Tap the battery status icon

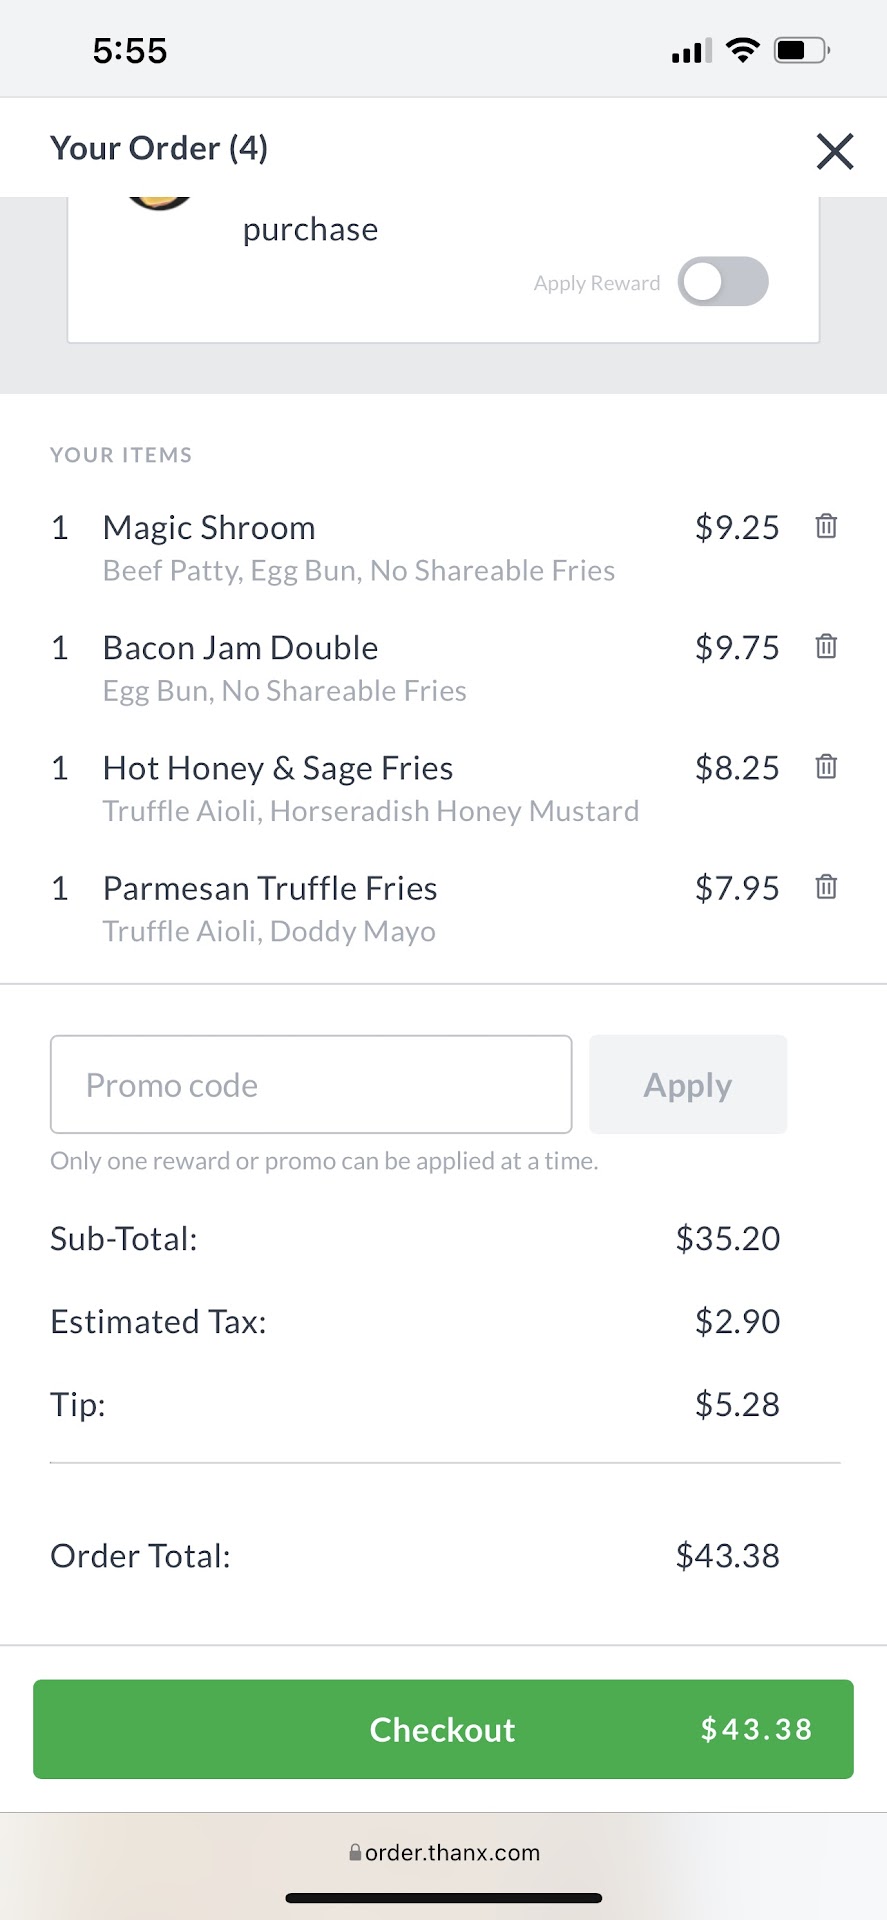pos(801,50)
